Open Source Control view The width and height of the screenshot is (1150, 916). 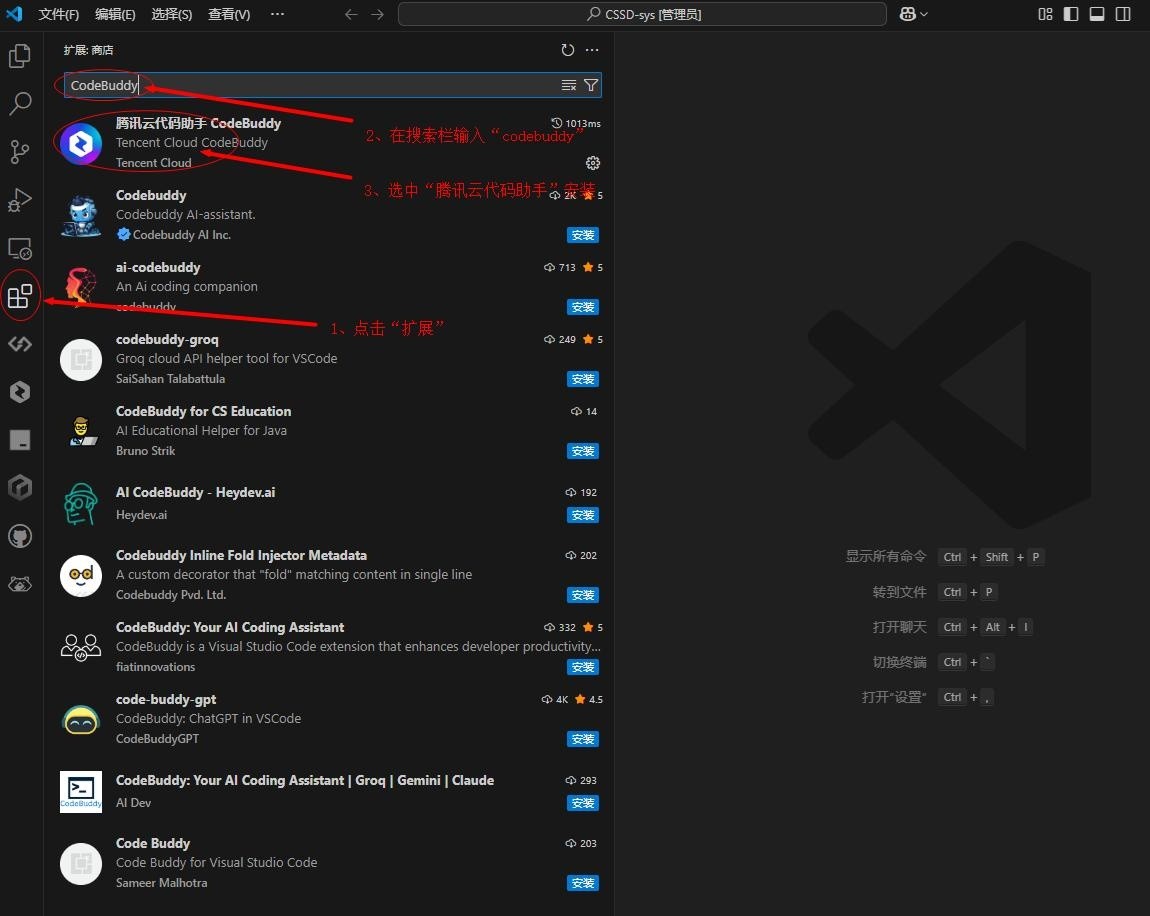coord(20,152)
